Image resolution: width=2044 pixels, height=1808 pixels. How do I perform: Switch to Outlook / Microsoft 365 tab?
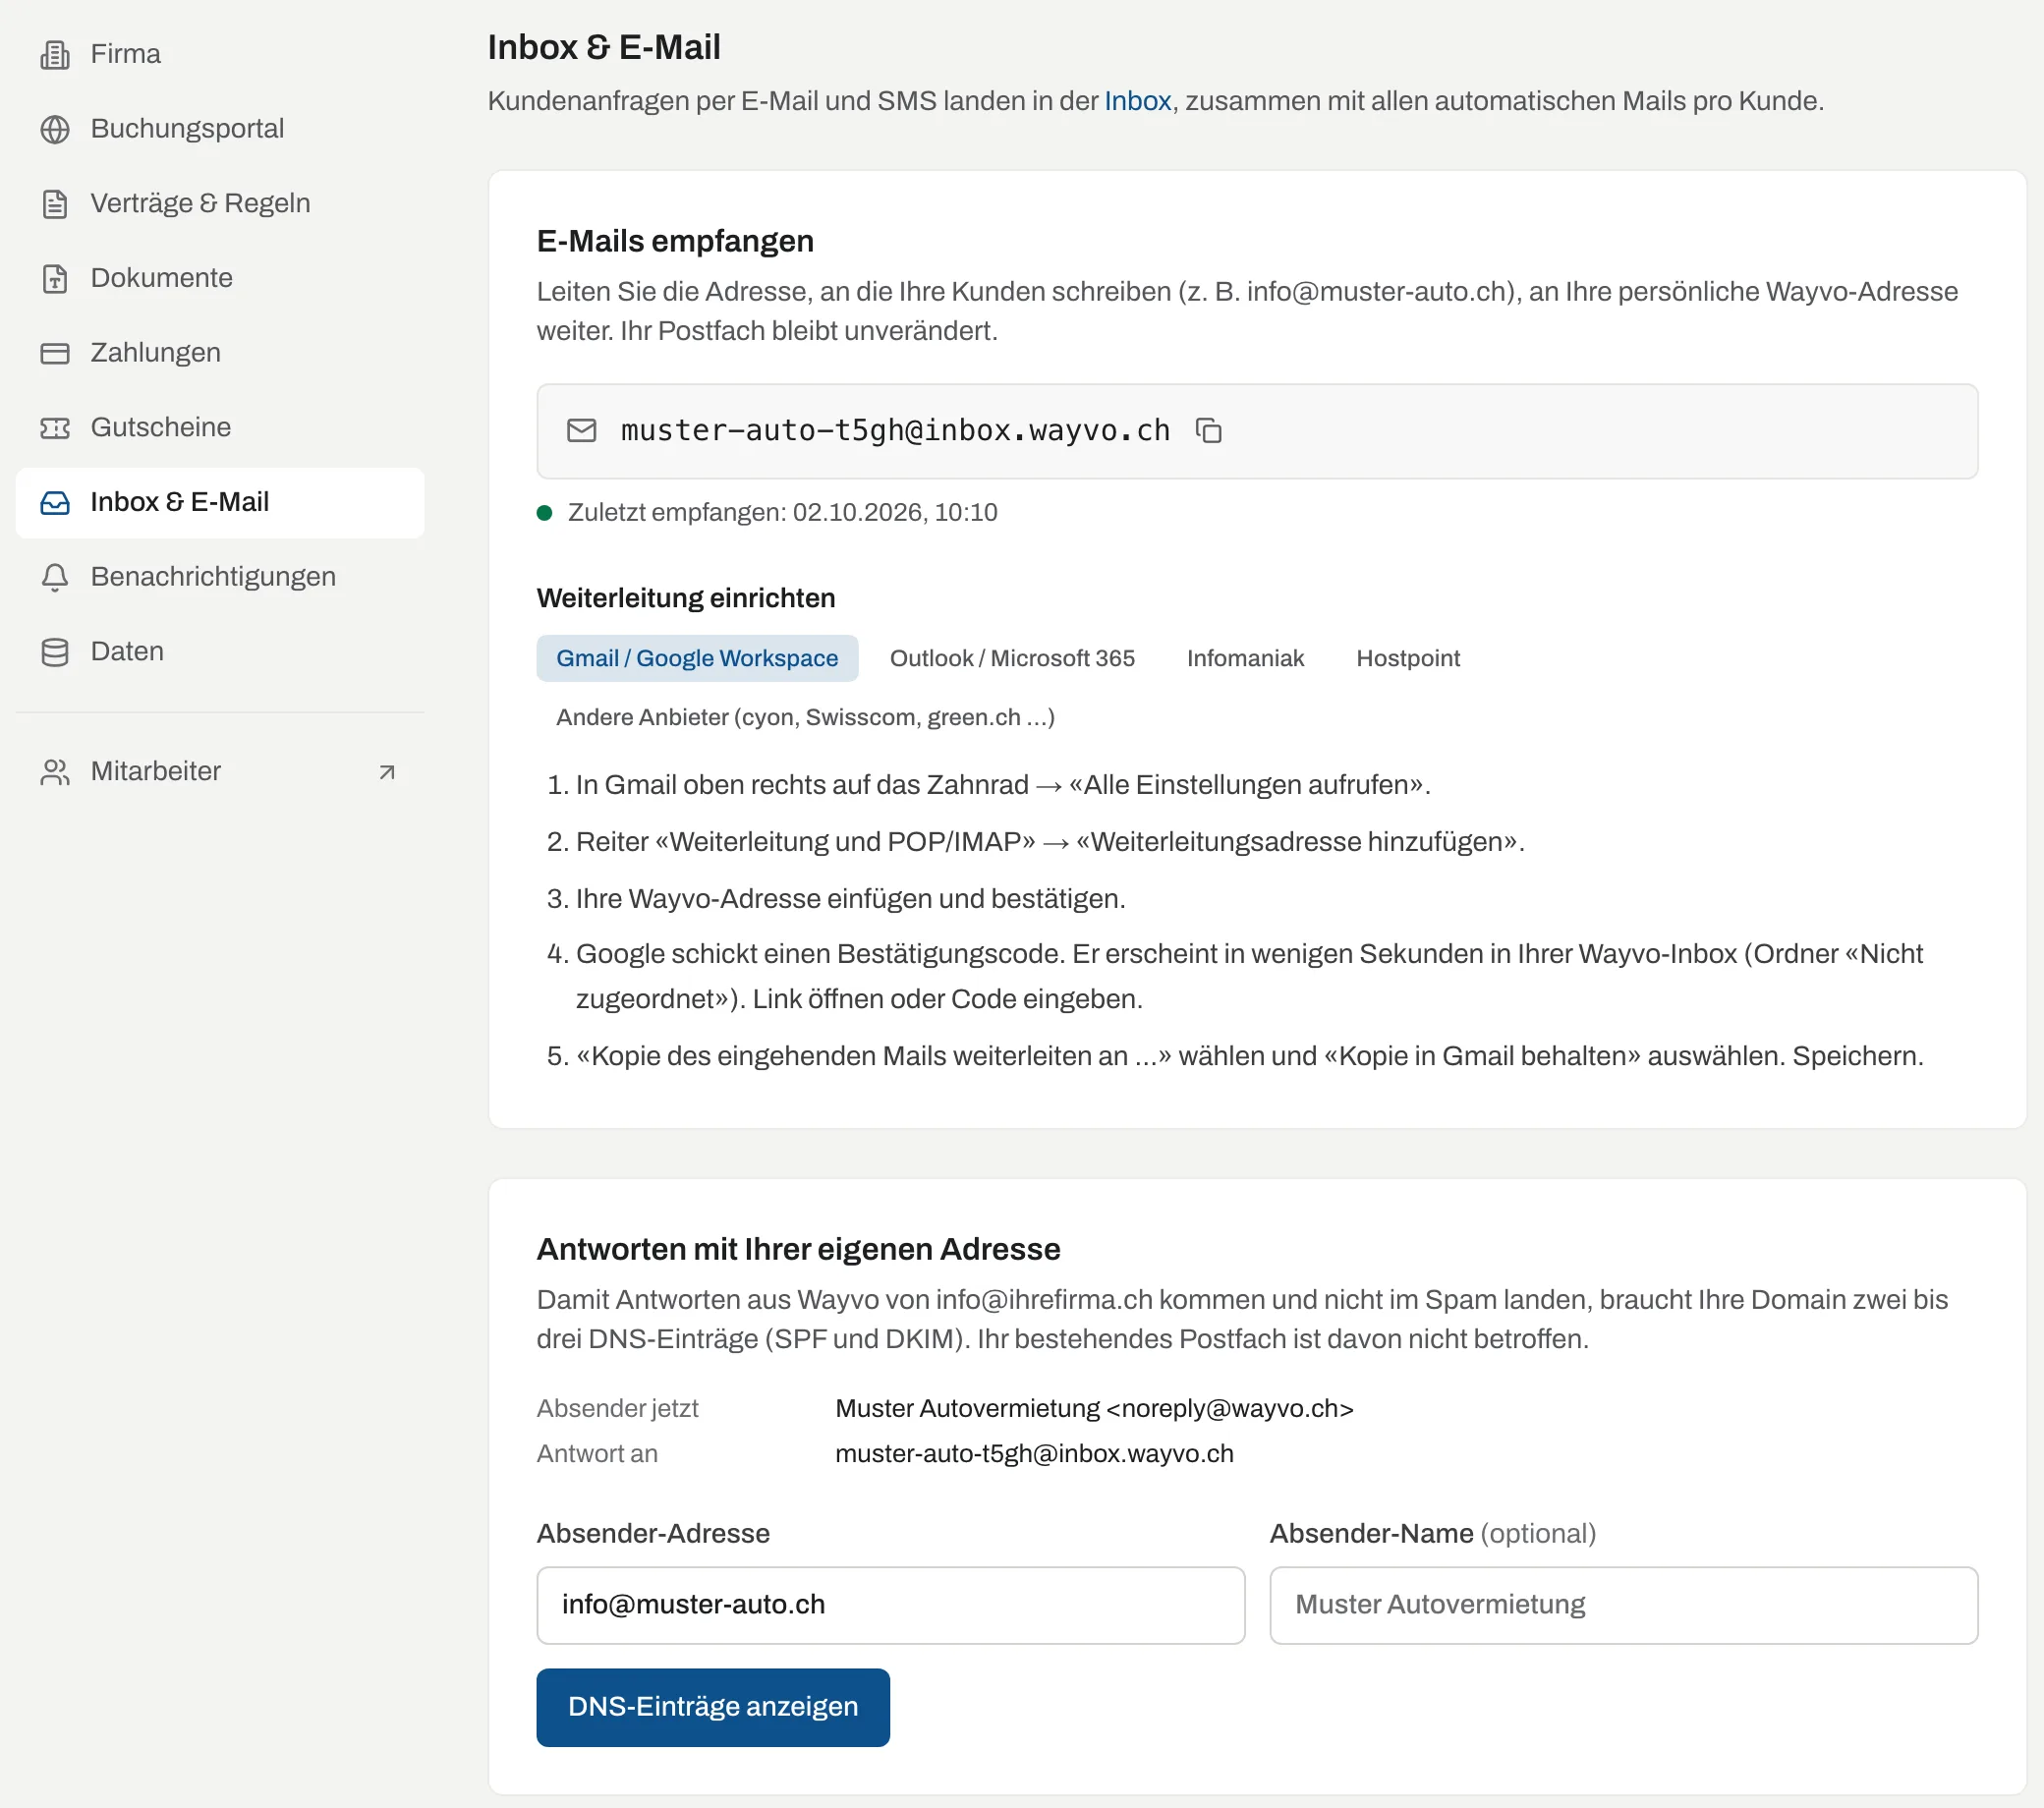pyautogui.click(x=1012, y=658)
